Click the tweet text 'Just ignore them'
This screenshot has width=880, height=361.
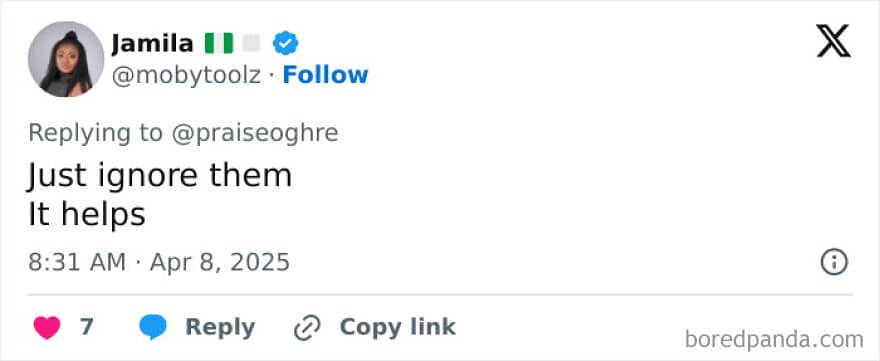click(x=160, y=176)
